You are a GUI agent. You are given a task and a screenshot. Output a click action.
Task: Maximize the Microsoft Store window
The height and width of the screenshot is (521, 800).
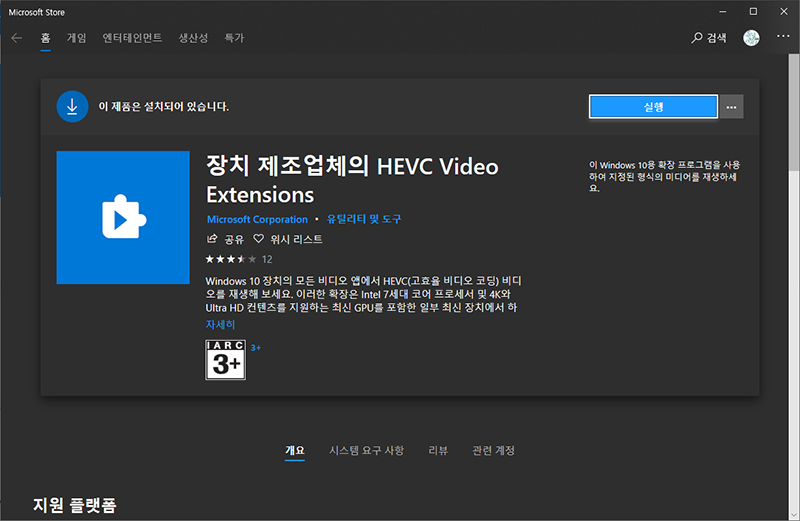pos(753,11)
